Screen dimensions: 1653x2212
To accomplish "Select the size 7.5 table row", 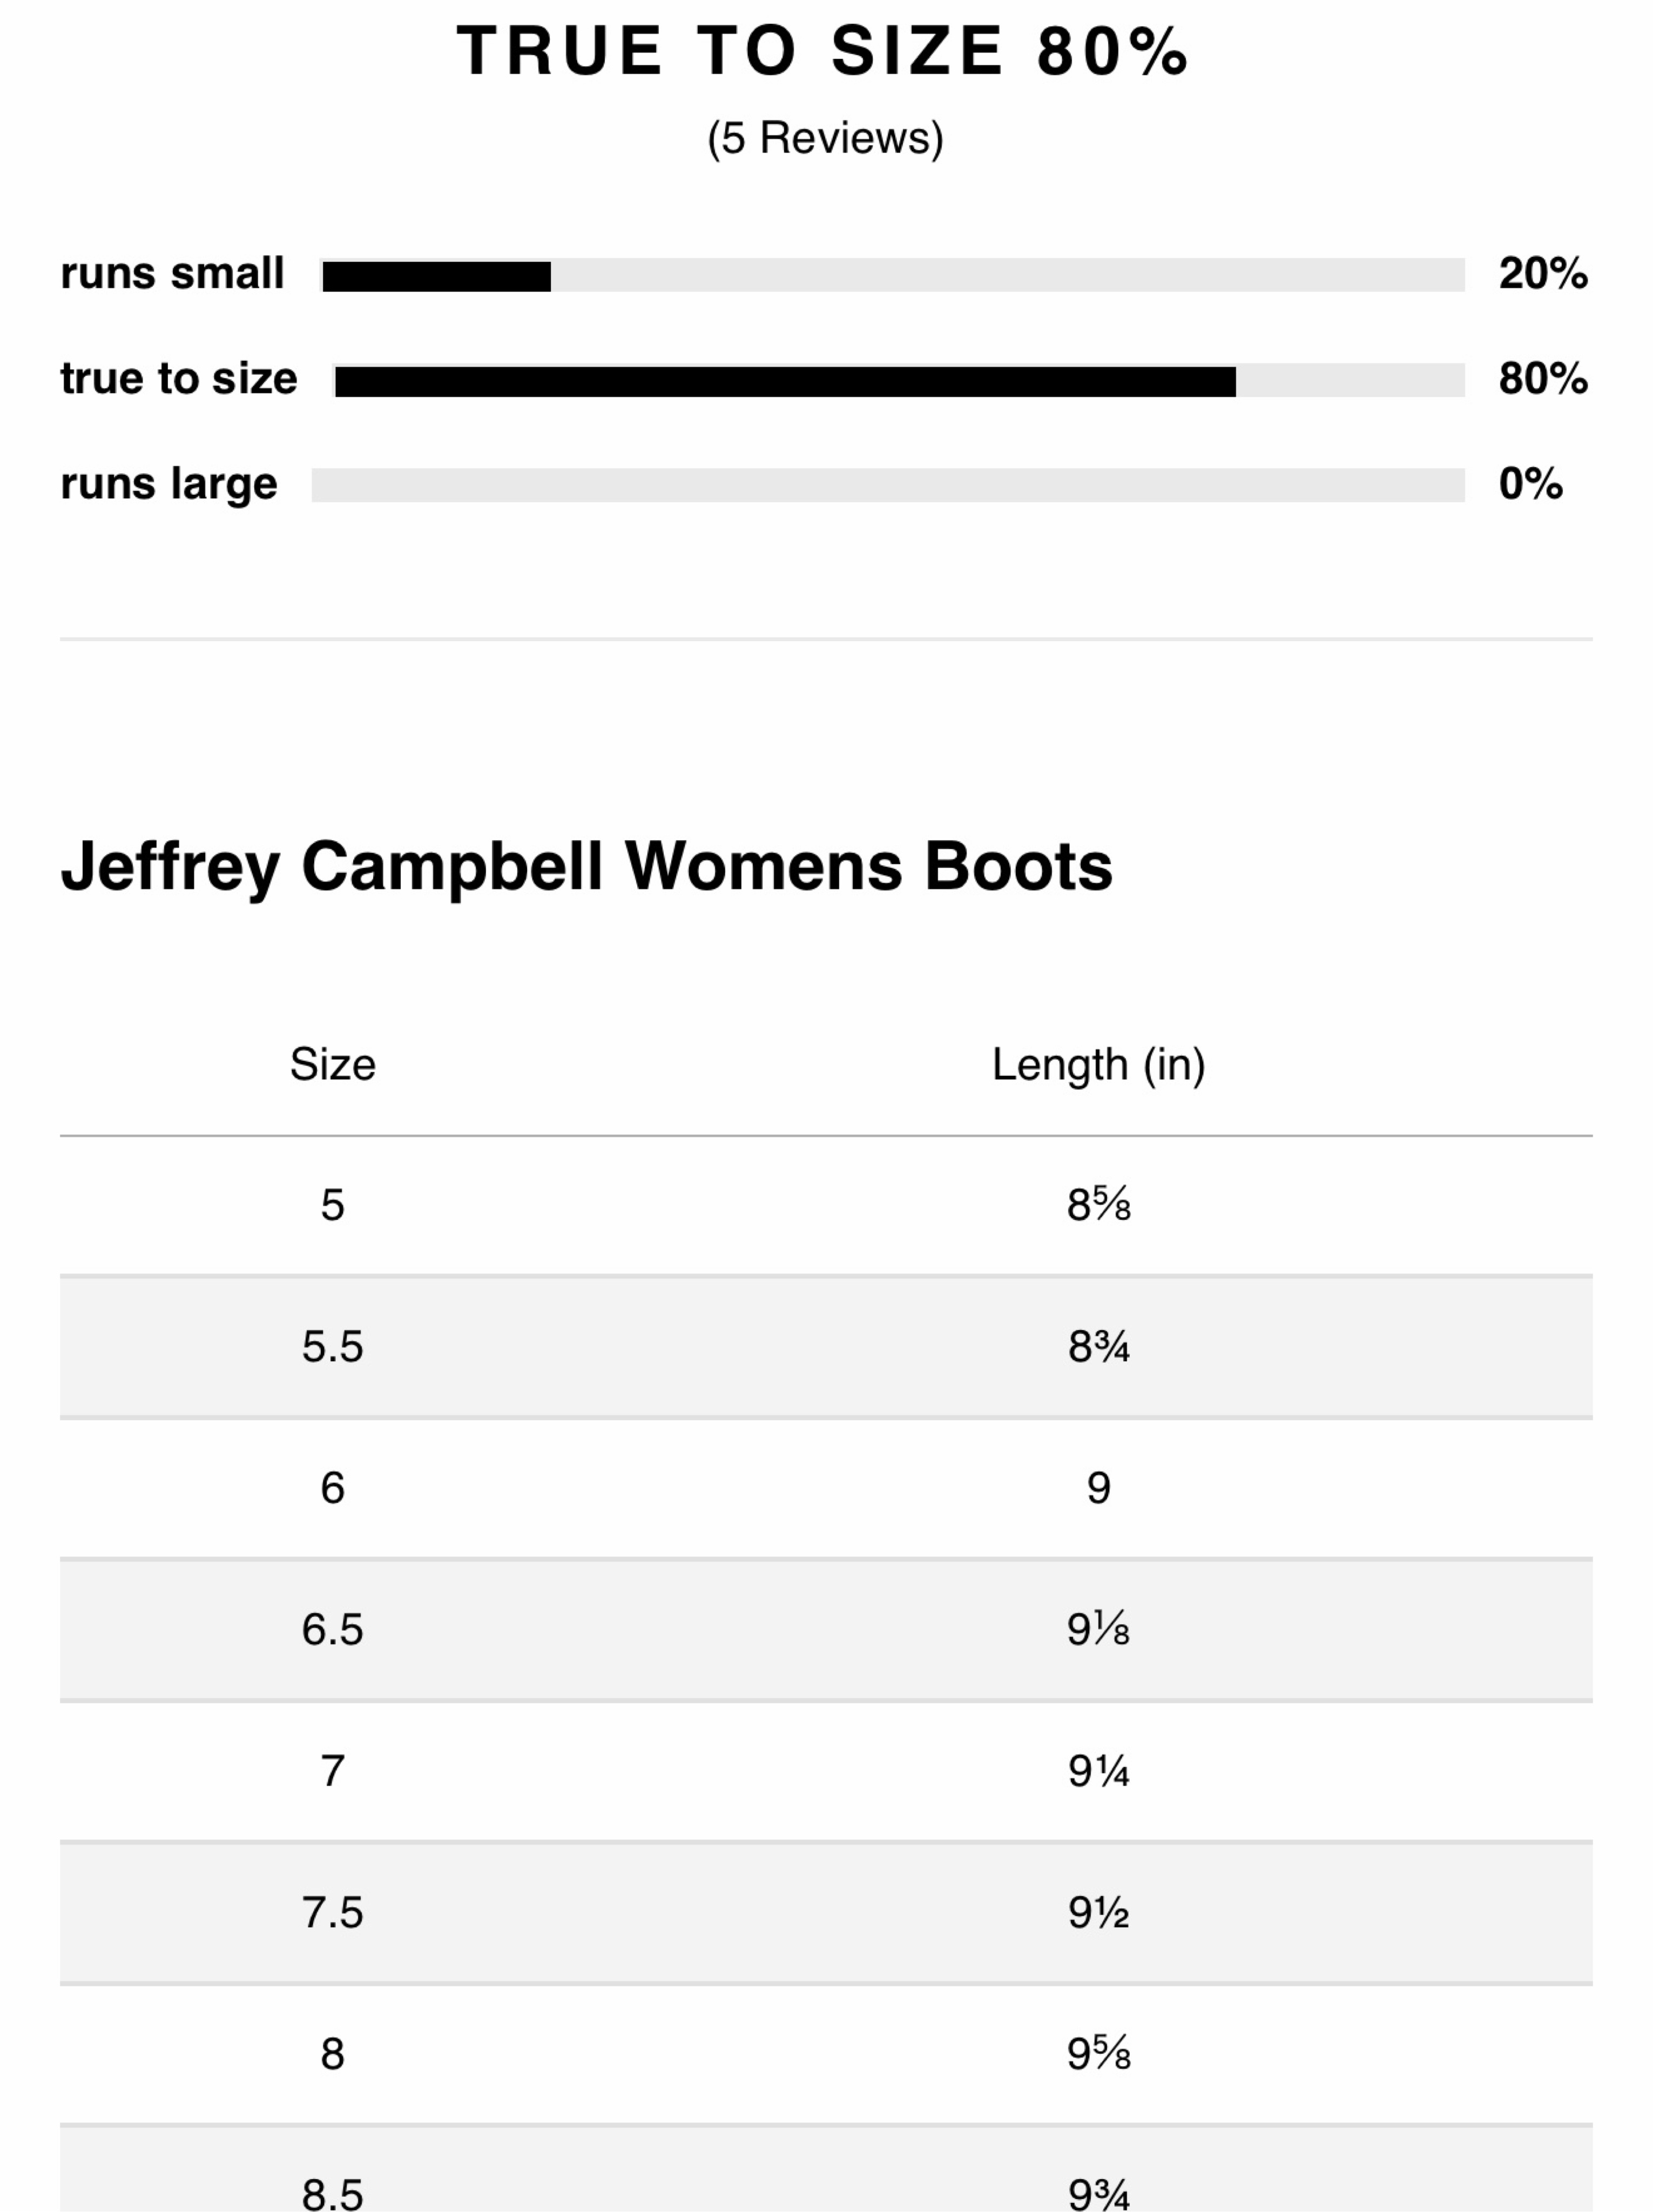I will coord(826,1913).
